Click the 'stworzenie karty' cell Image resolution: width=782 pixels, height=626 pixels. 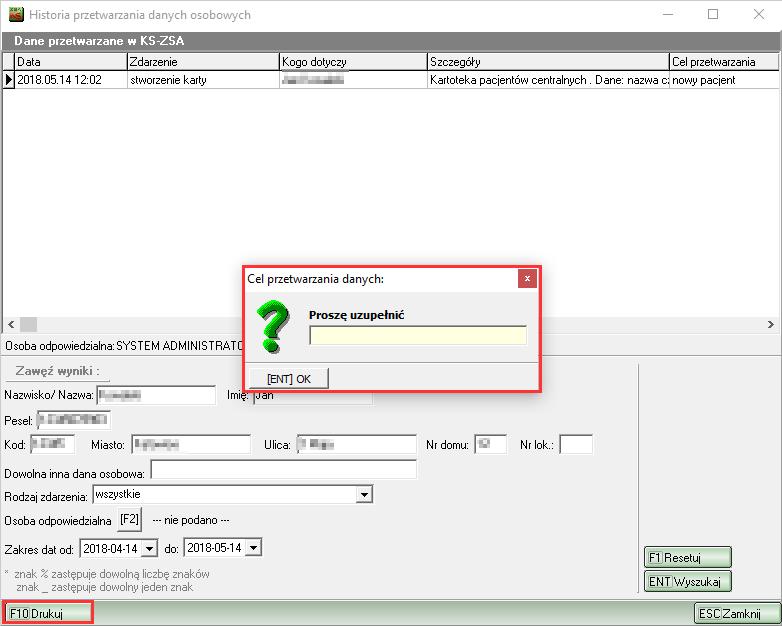203,80
